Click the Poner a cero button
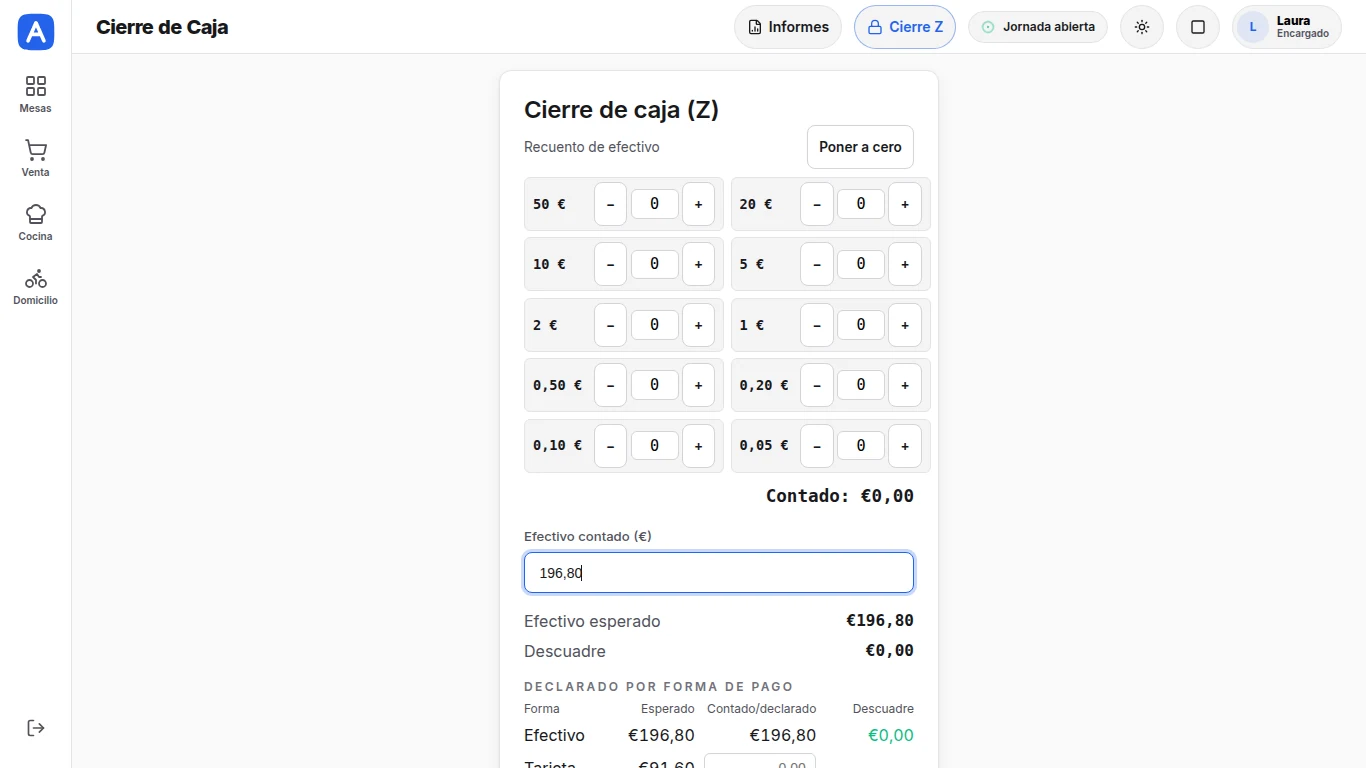Image resolution: width=1366 pixels, height=768 pixels. point(860,147)
